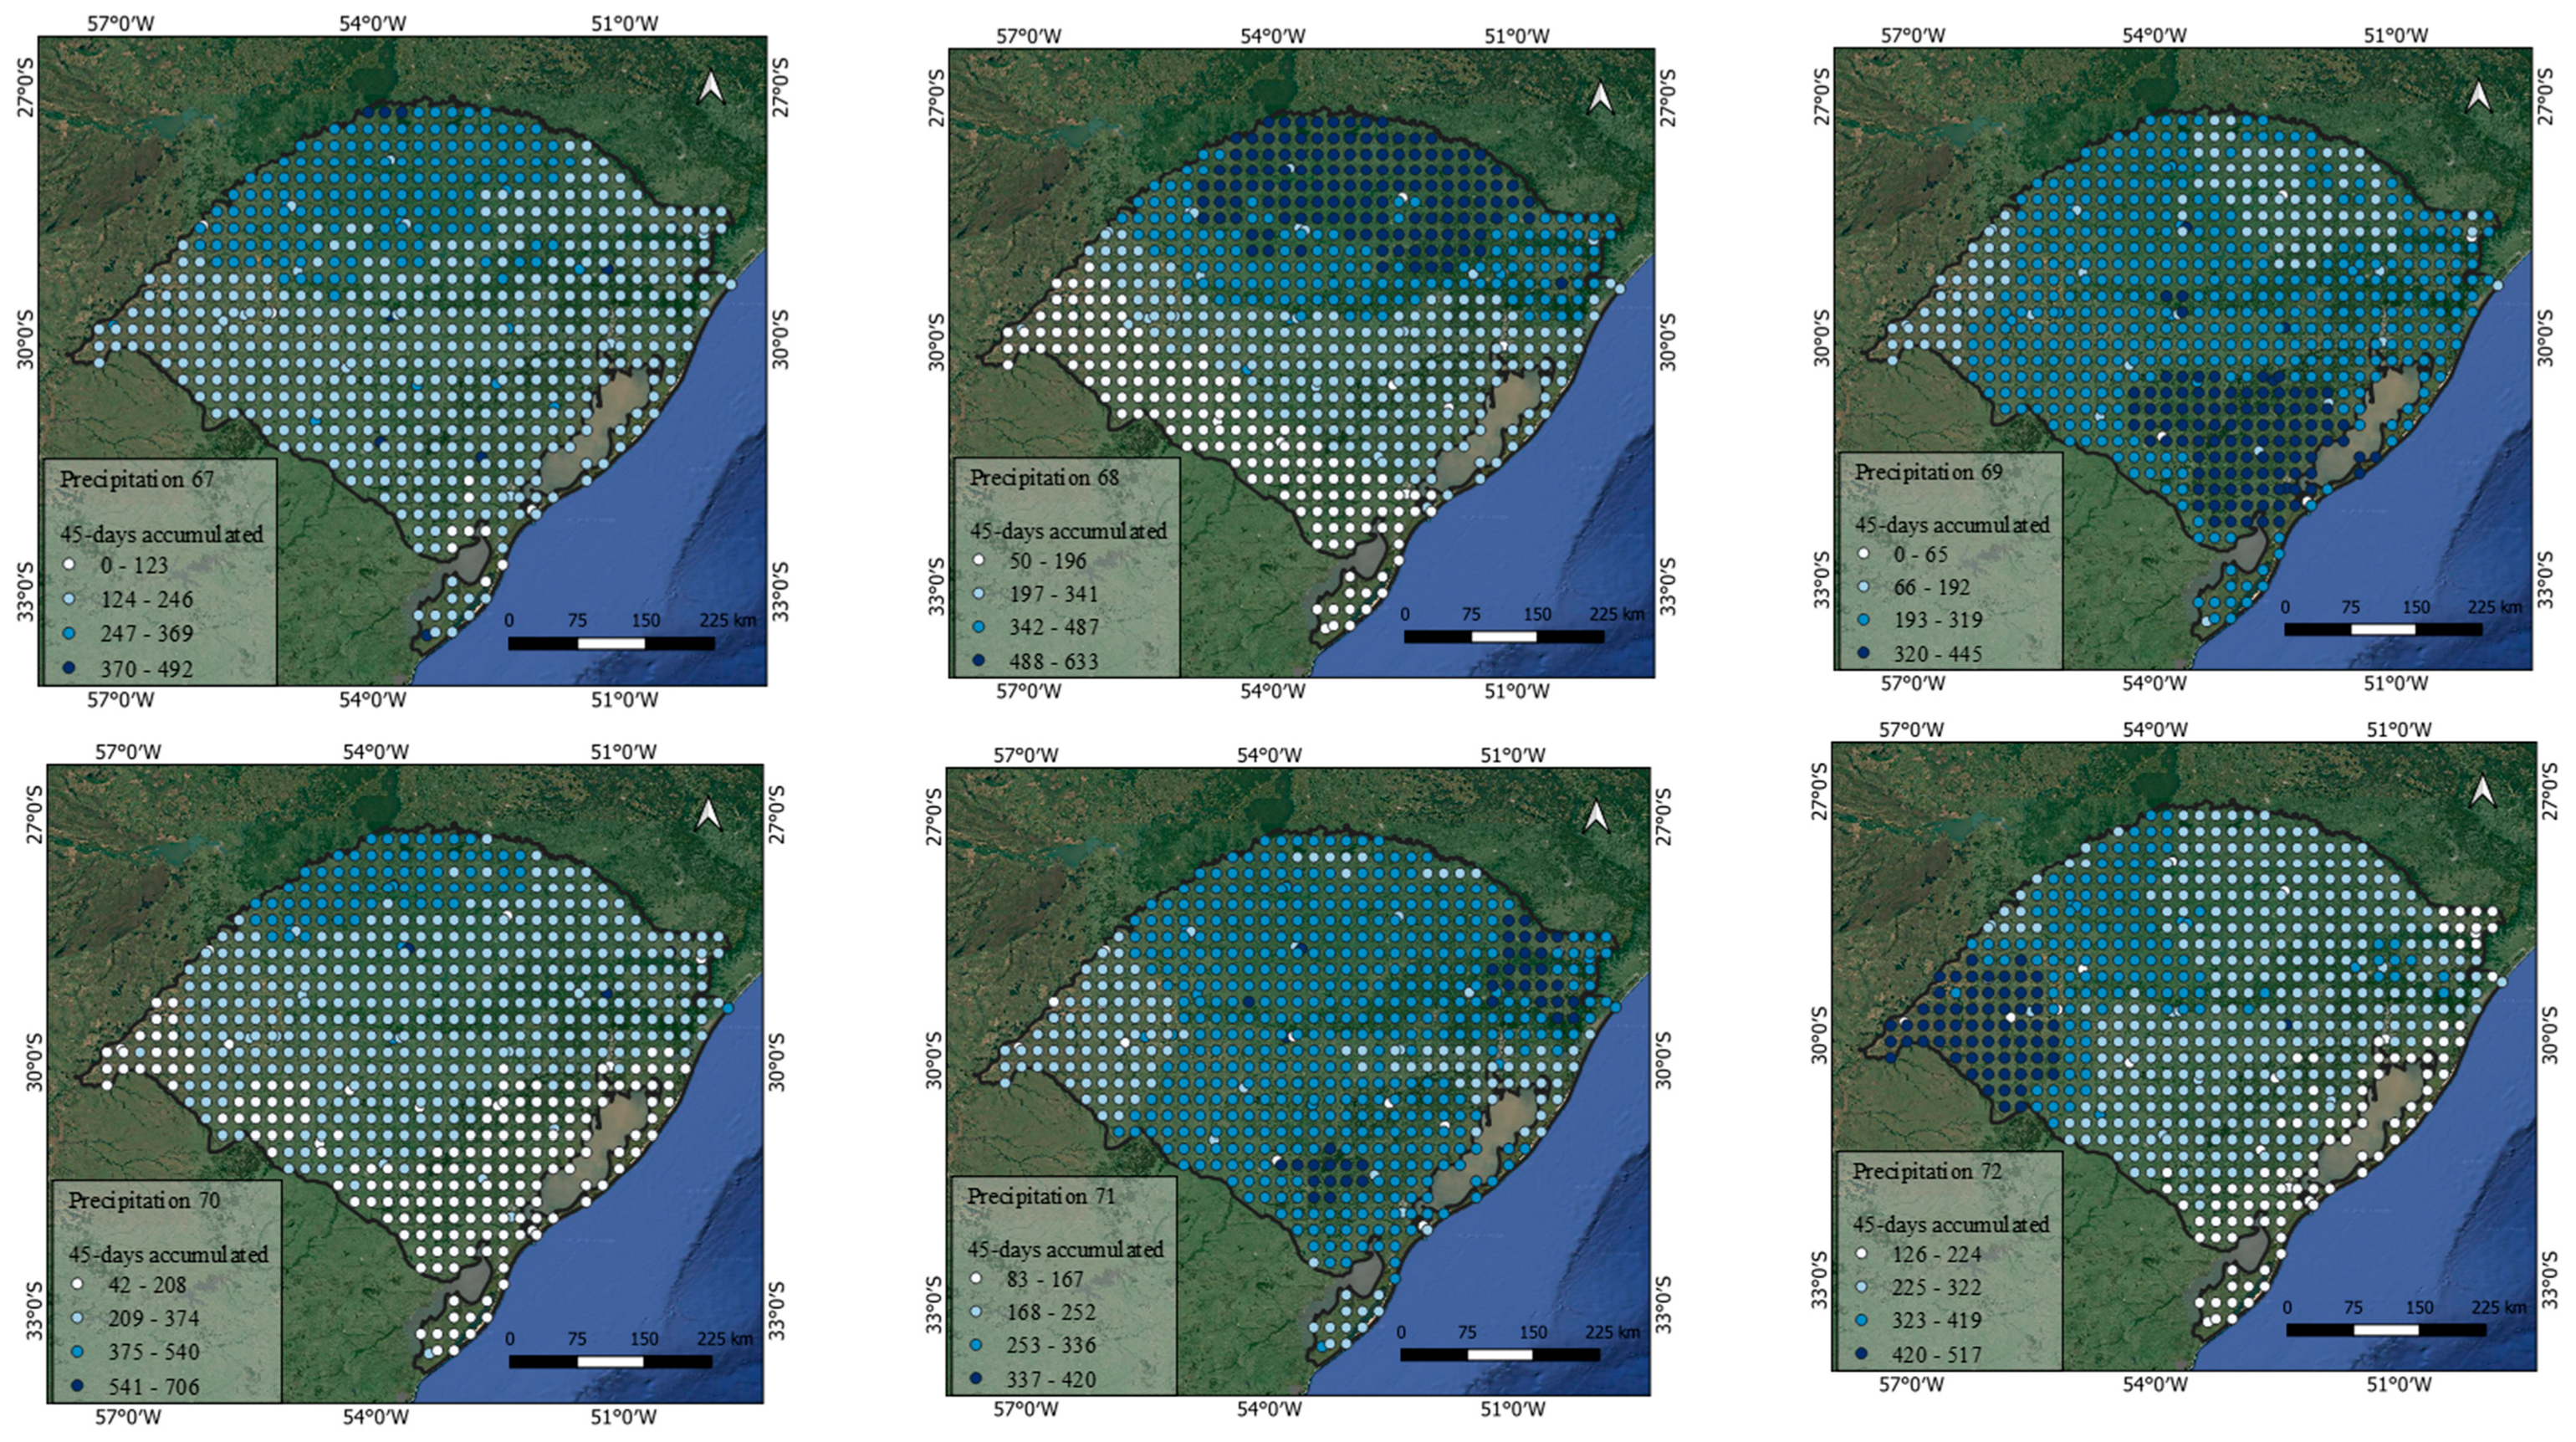Click north arrow on Precipitation 67 map
The image size is (2576, 1442).
pyautogui.click(x=711, y=87)
